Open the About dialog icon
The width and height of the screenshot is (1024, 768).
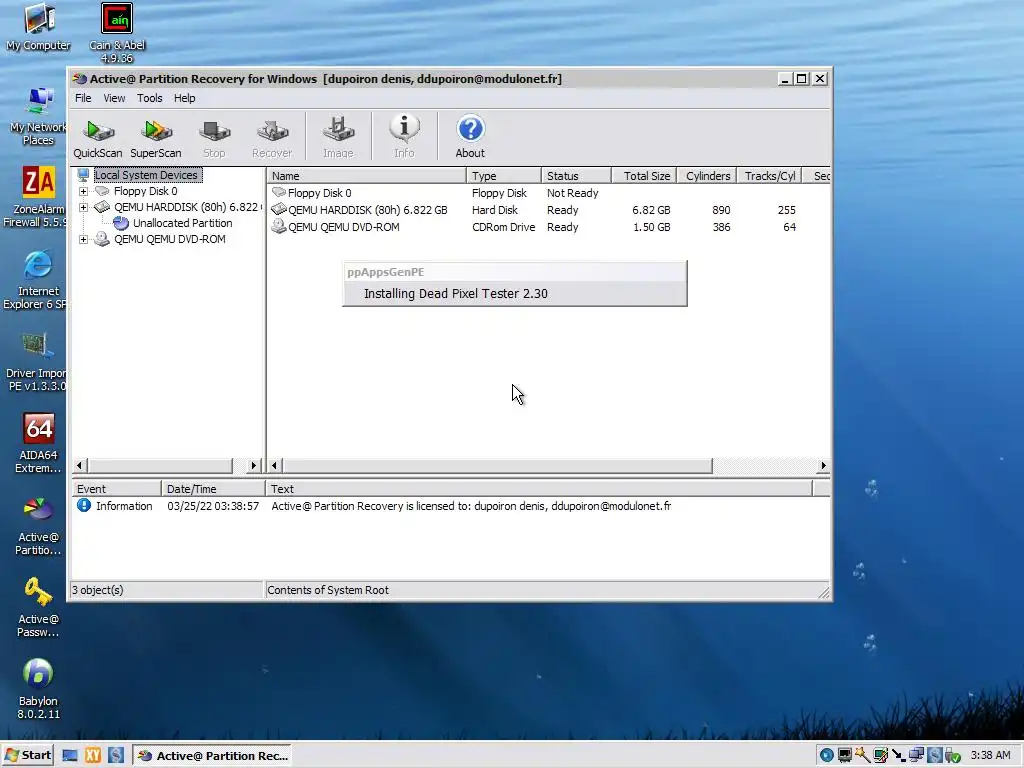point(470,138)
